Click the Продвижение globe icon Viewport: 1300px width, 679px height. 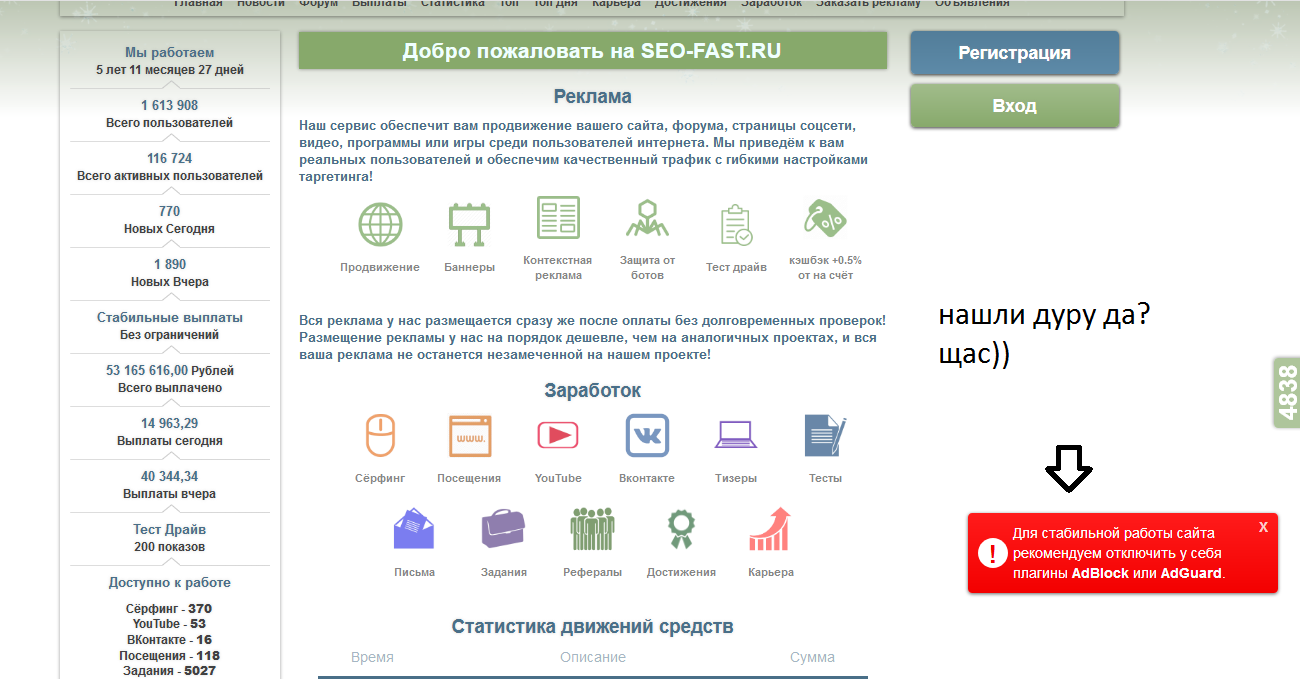tap(380, 224)
